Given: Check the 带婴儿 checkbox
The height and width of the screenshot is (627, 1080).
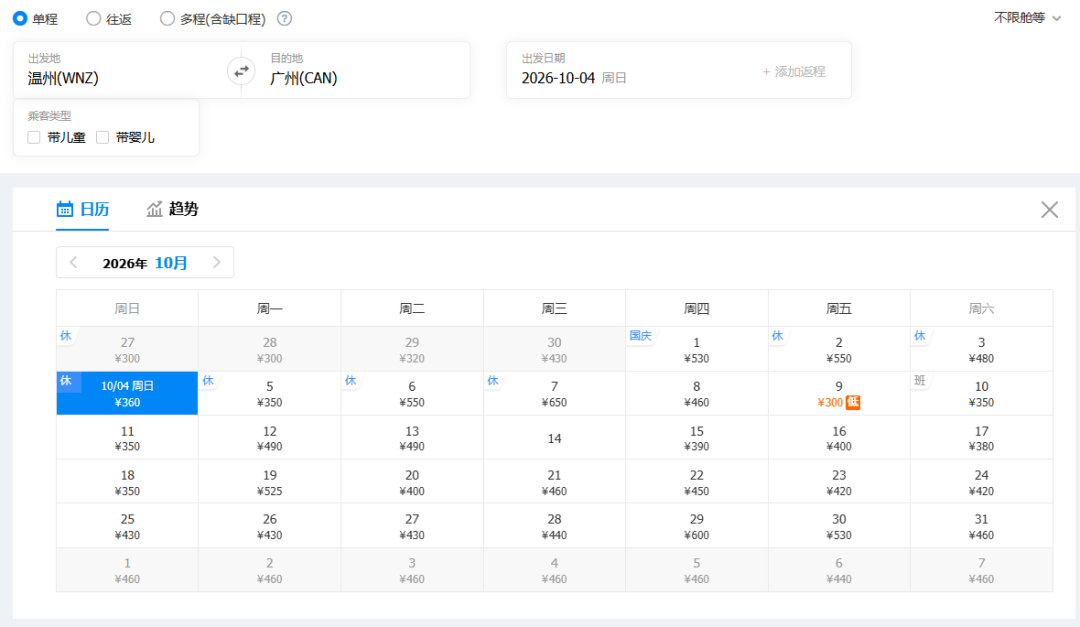Looking at the screenshot, I should [103, 137].
